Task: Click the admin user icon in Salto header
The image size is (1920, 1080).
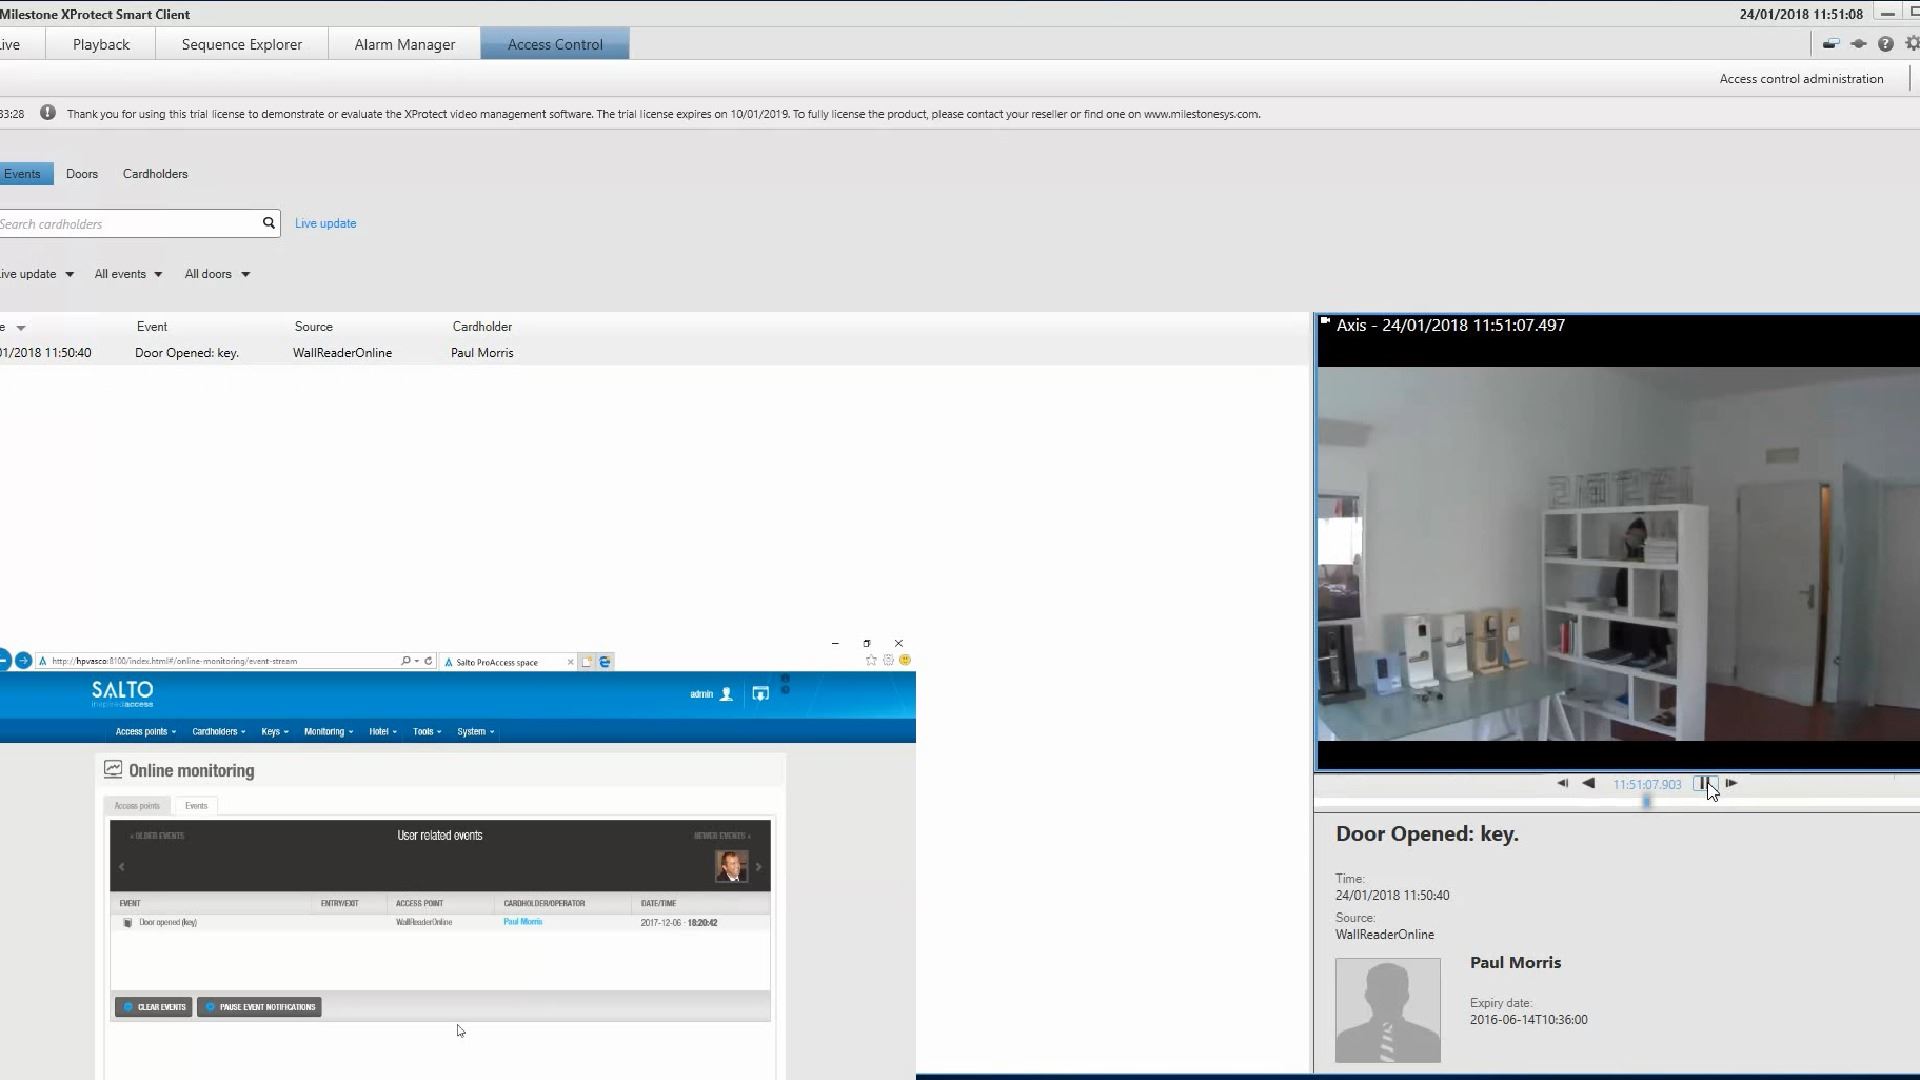Action: (x=727, y=694)
